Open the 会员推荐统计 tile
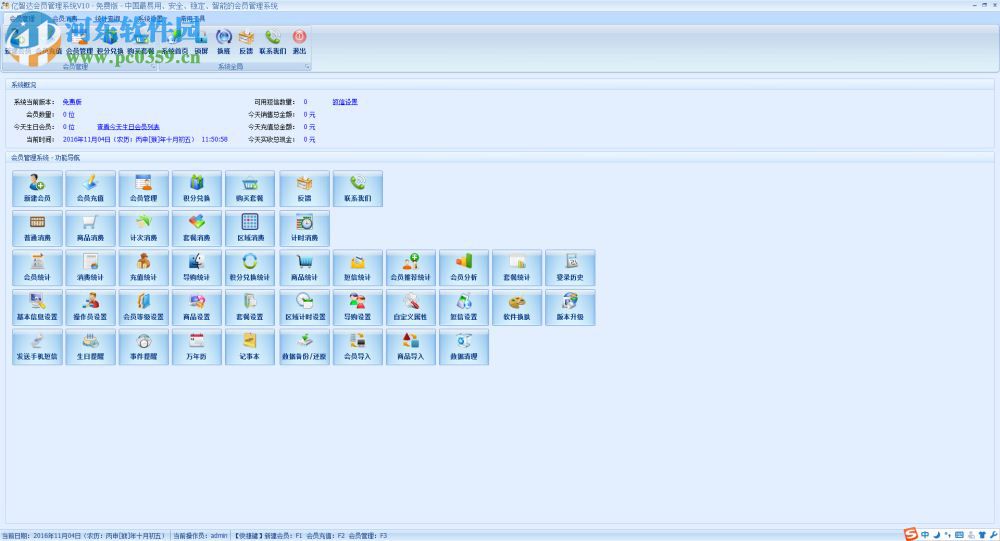This screenshot has width=1000, height=541. pos(410,267)
